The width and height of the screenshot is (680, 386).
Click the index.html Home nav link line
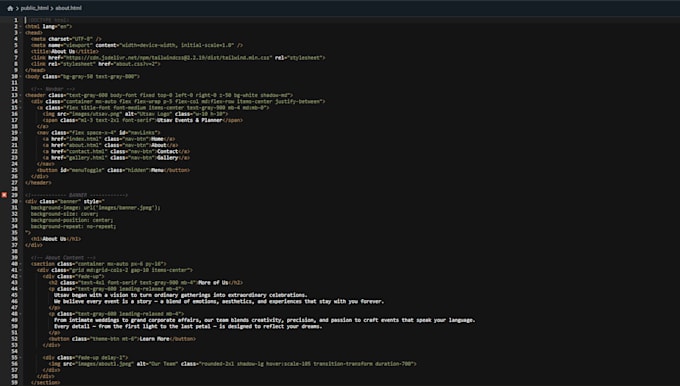tap(110, 139)
